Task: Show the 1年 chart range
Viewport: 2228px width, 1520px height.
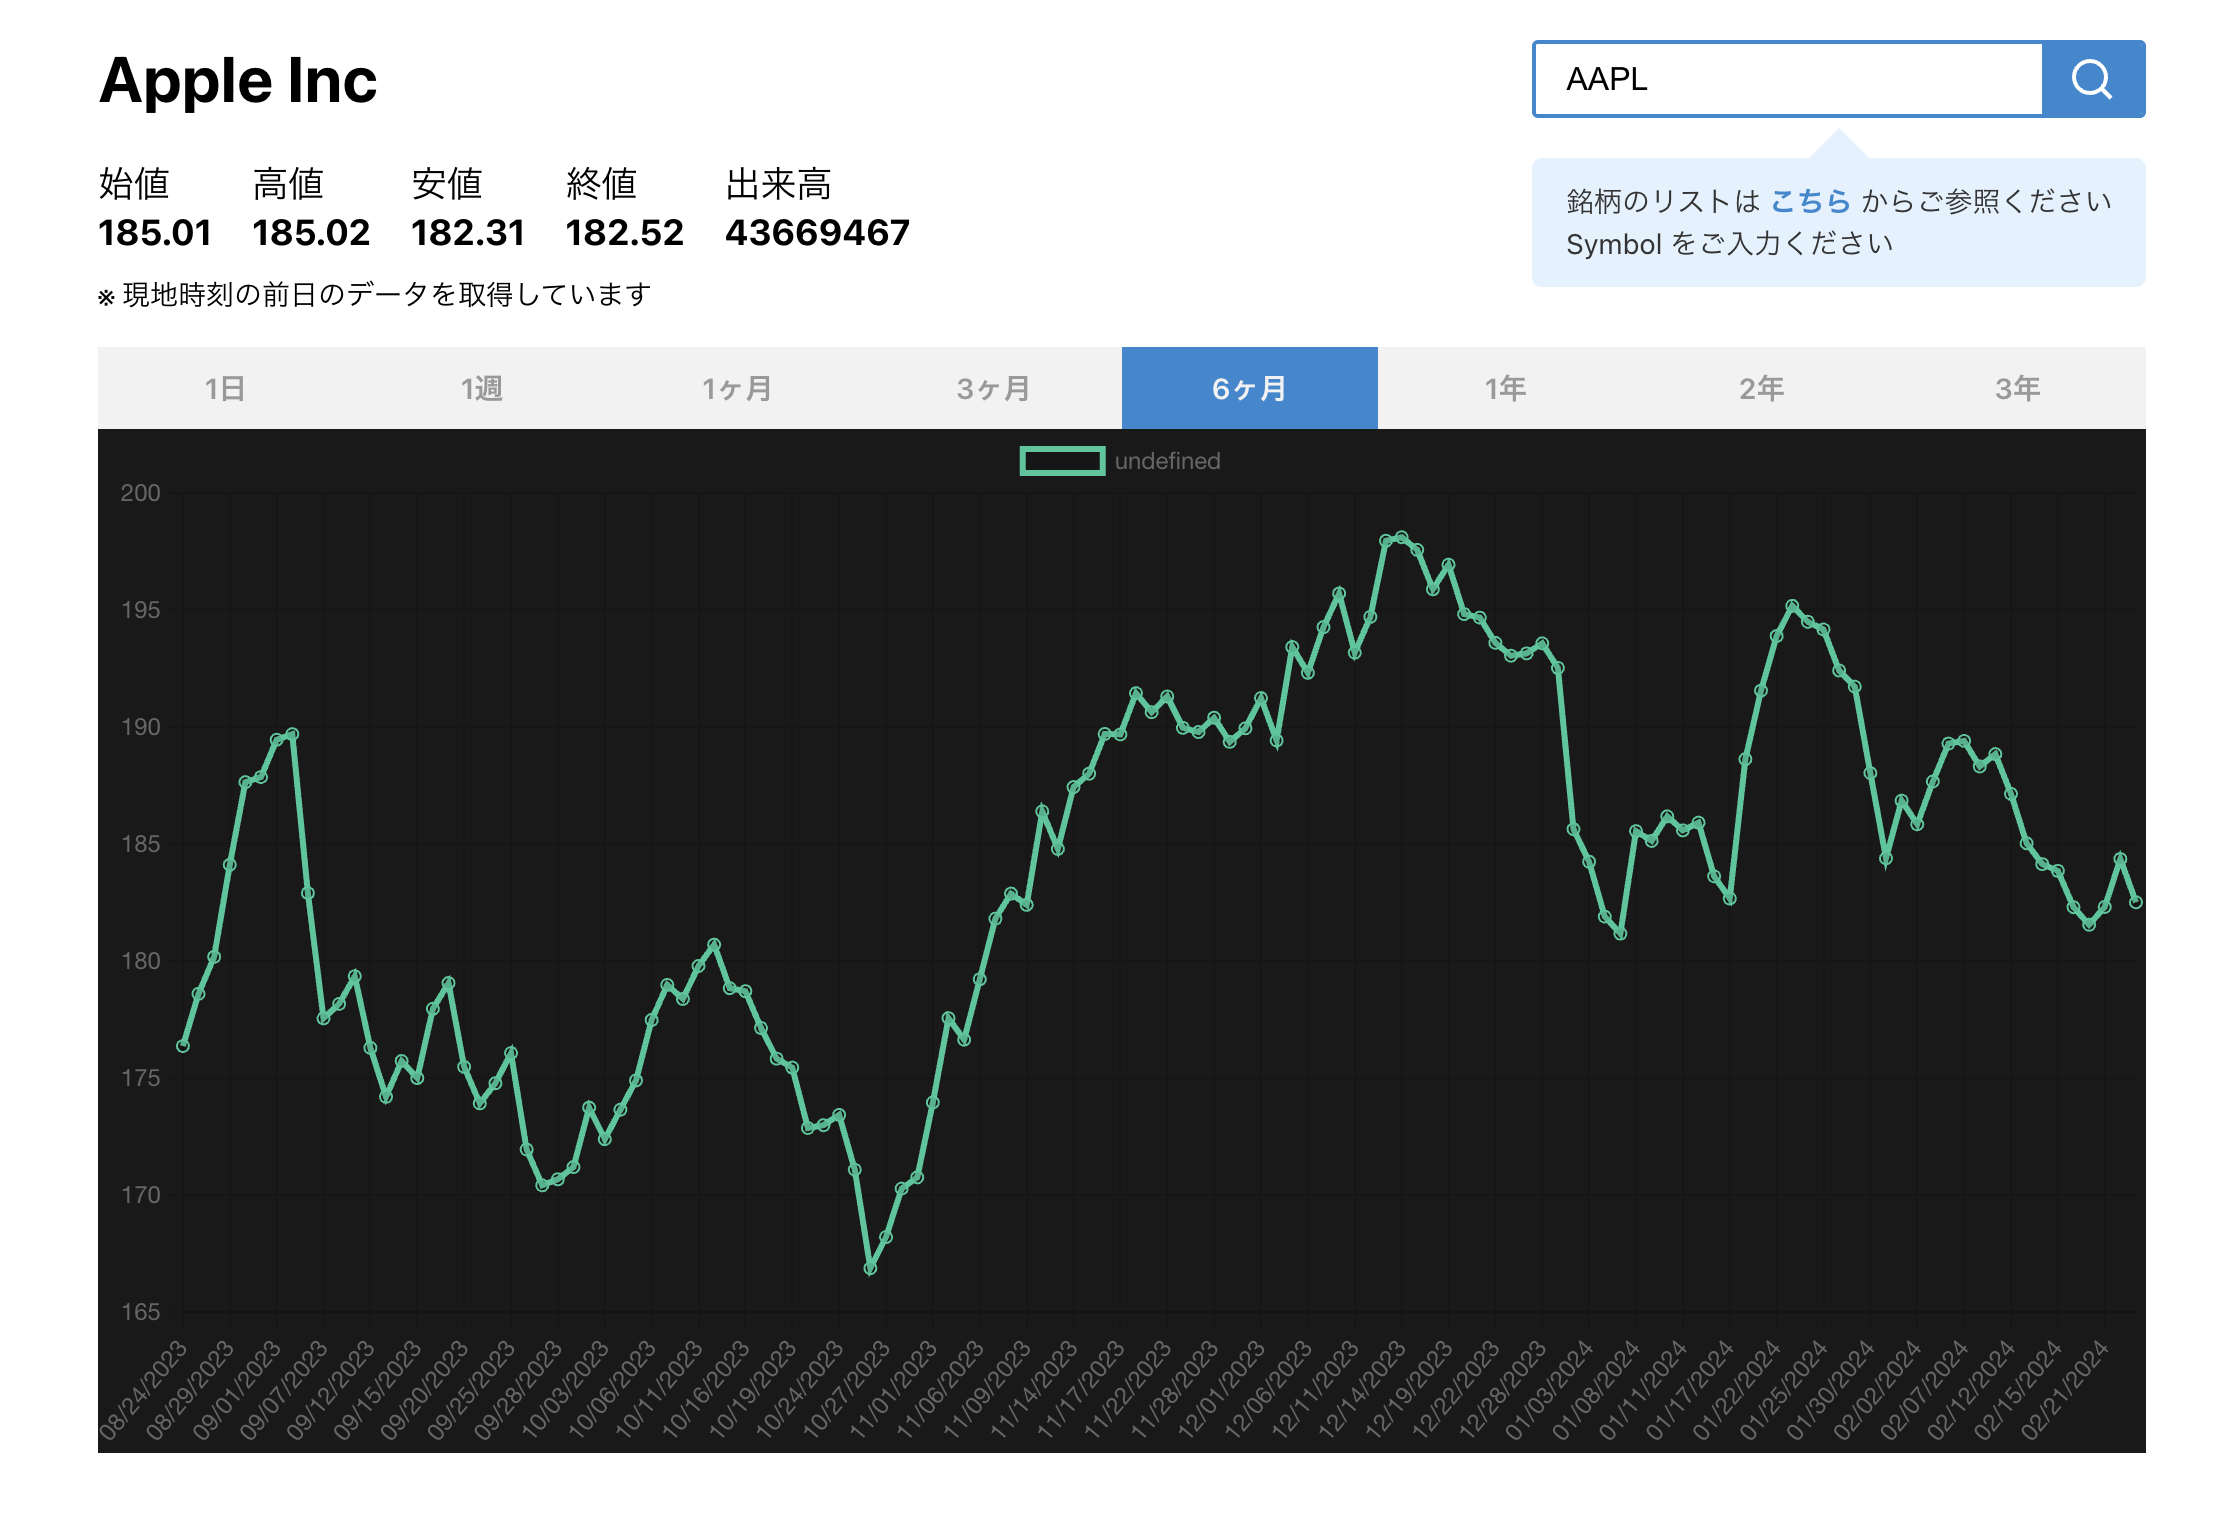Action: pyautogui.click(x=1506, y=388)
